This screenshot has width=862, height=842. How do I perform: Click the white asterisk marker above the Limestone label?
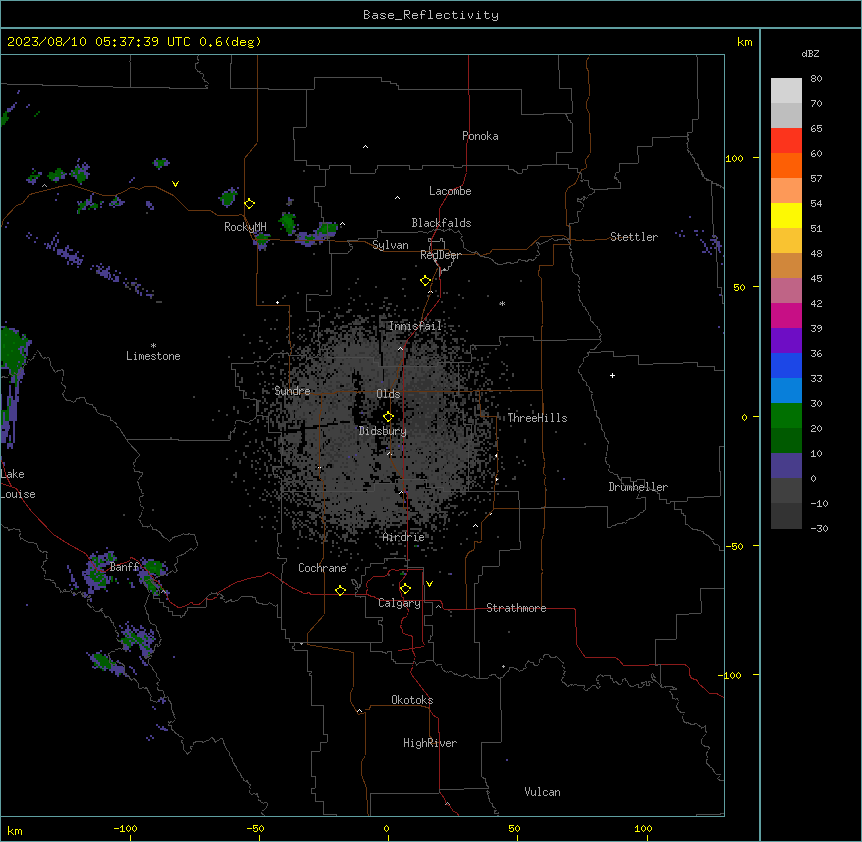pyautogui.click(x=153, y=346)
